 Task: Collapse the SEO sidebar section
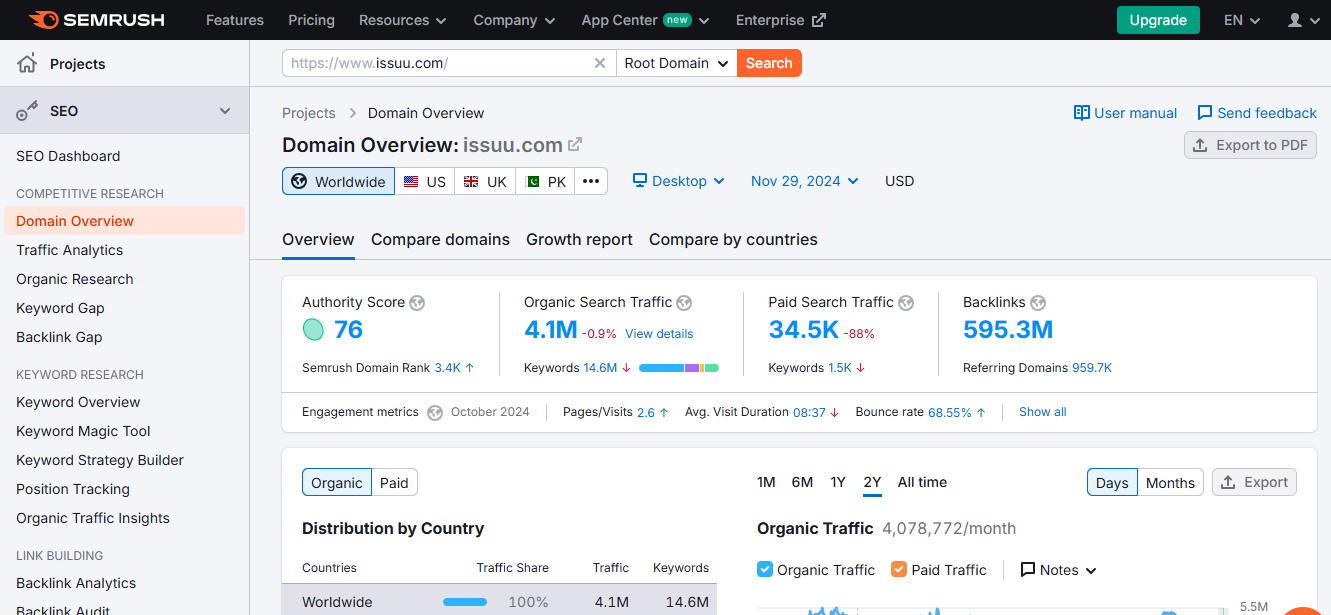point(225,111)
